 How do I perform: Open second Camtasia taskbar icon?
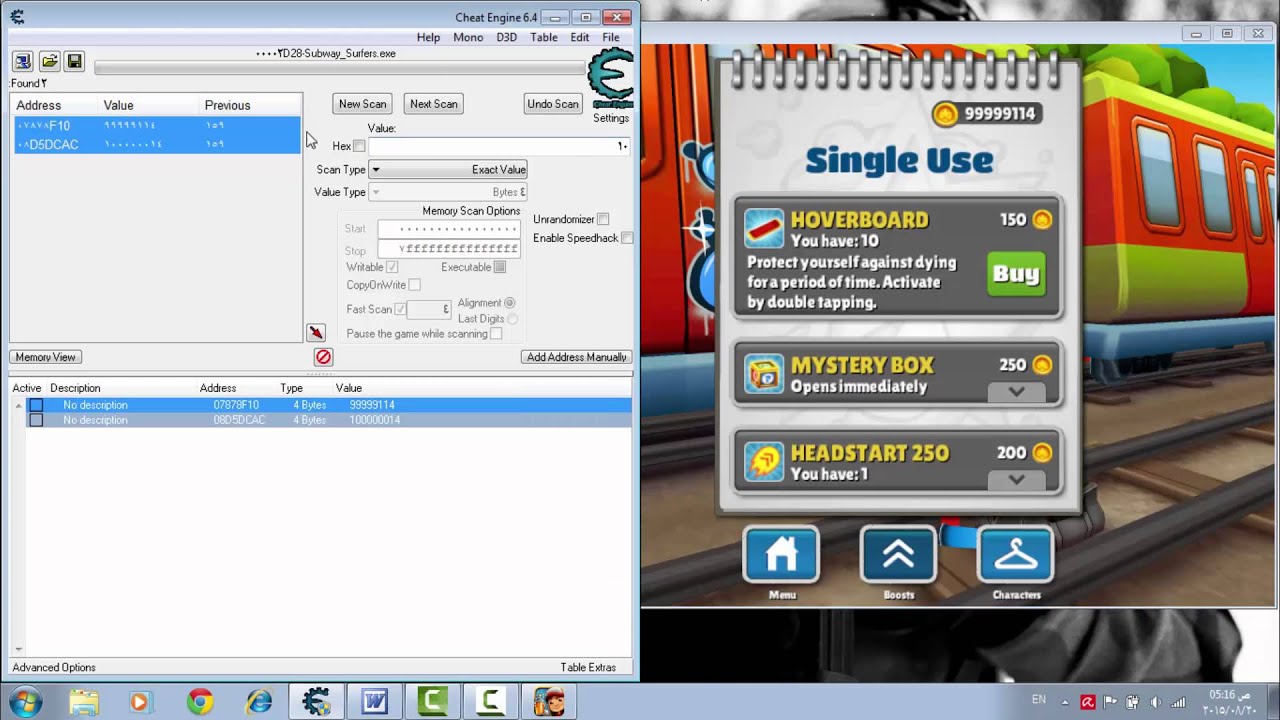[491, 702]
